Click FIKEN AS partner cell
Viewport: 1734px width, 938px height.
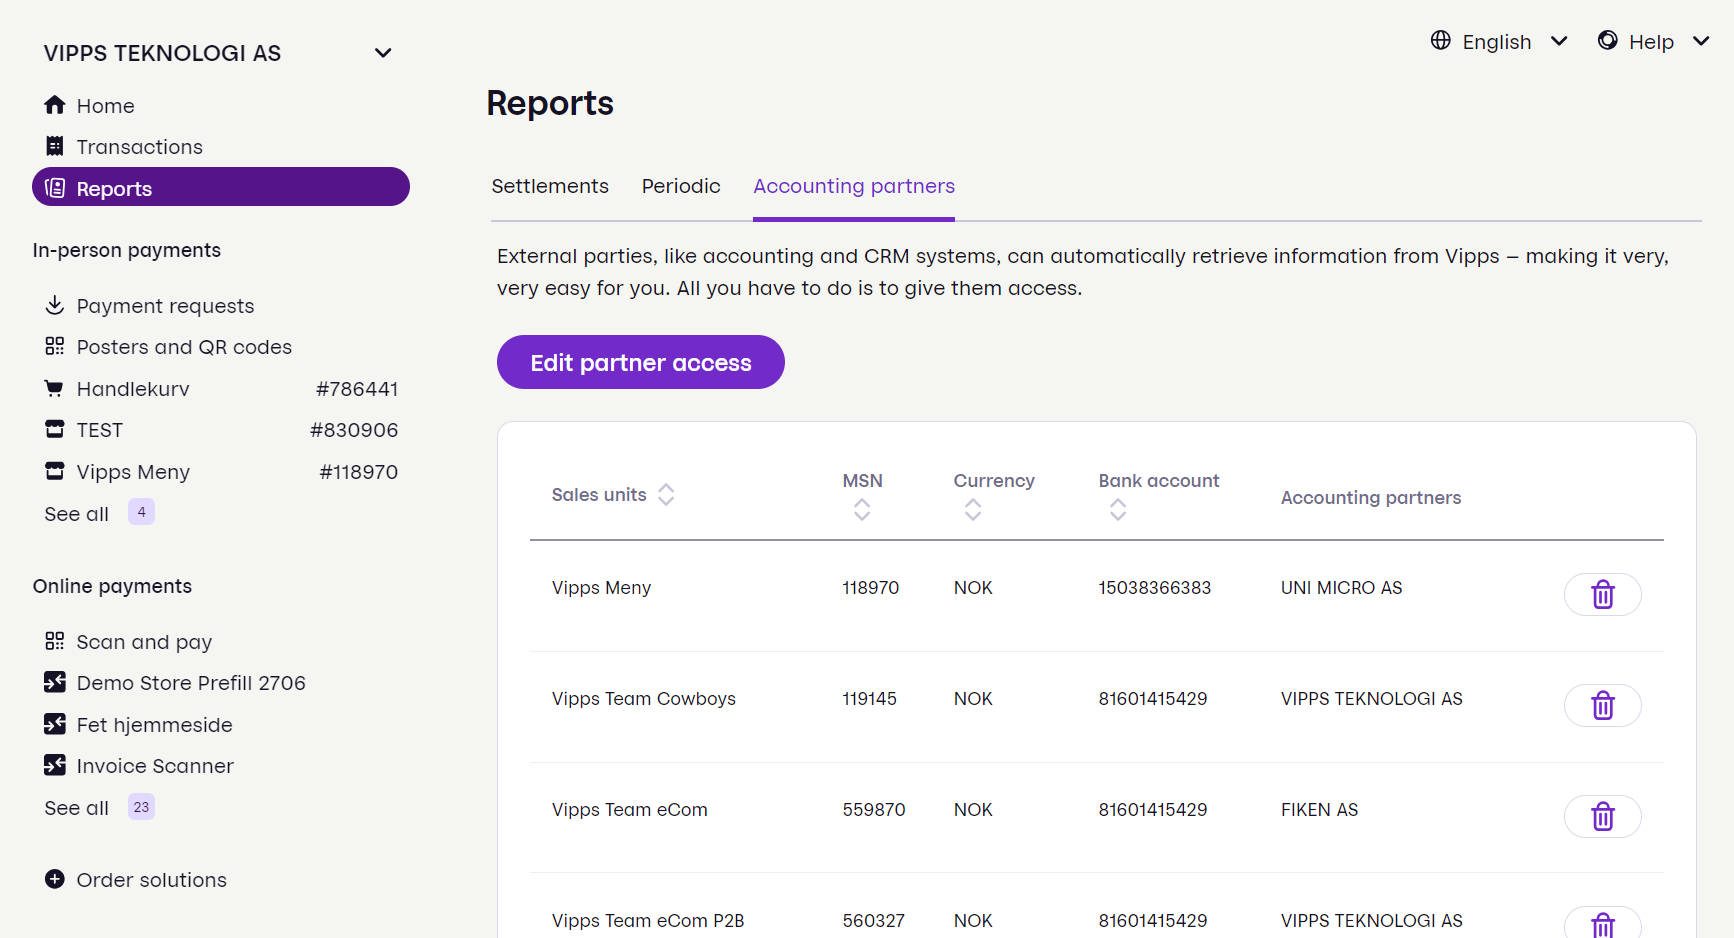tap(1320, 810)
